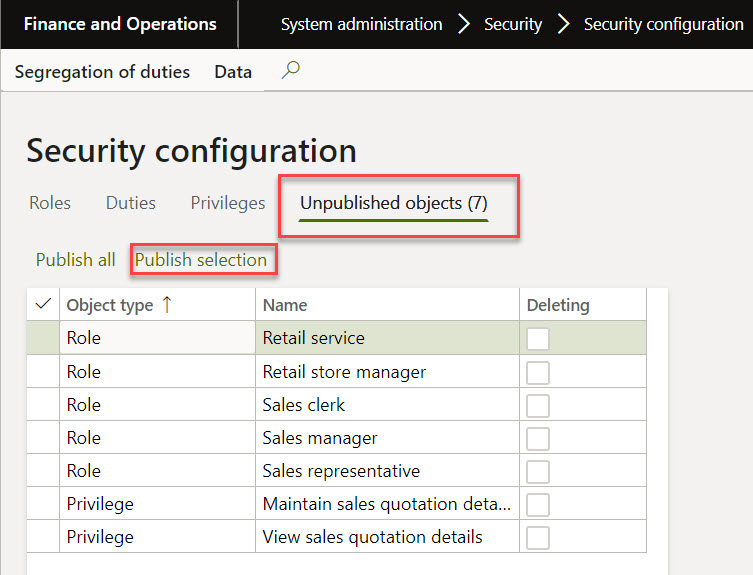
Task: Toggle Deleting checkbox for Sales clerk
Action: (x=538, y=405)
